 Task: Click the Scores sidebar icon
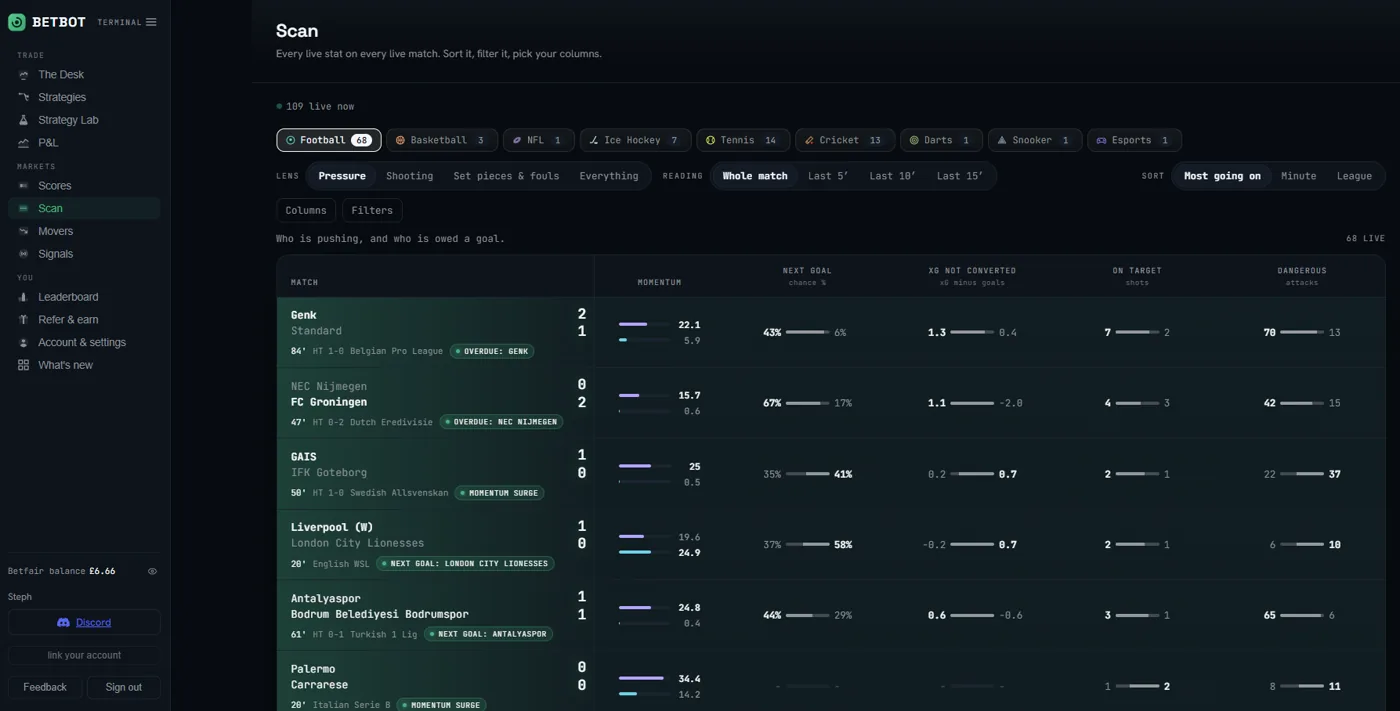(23, 186)
